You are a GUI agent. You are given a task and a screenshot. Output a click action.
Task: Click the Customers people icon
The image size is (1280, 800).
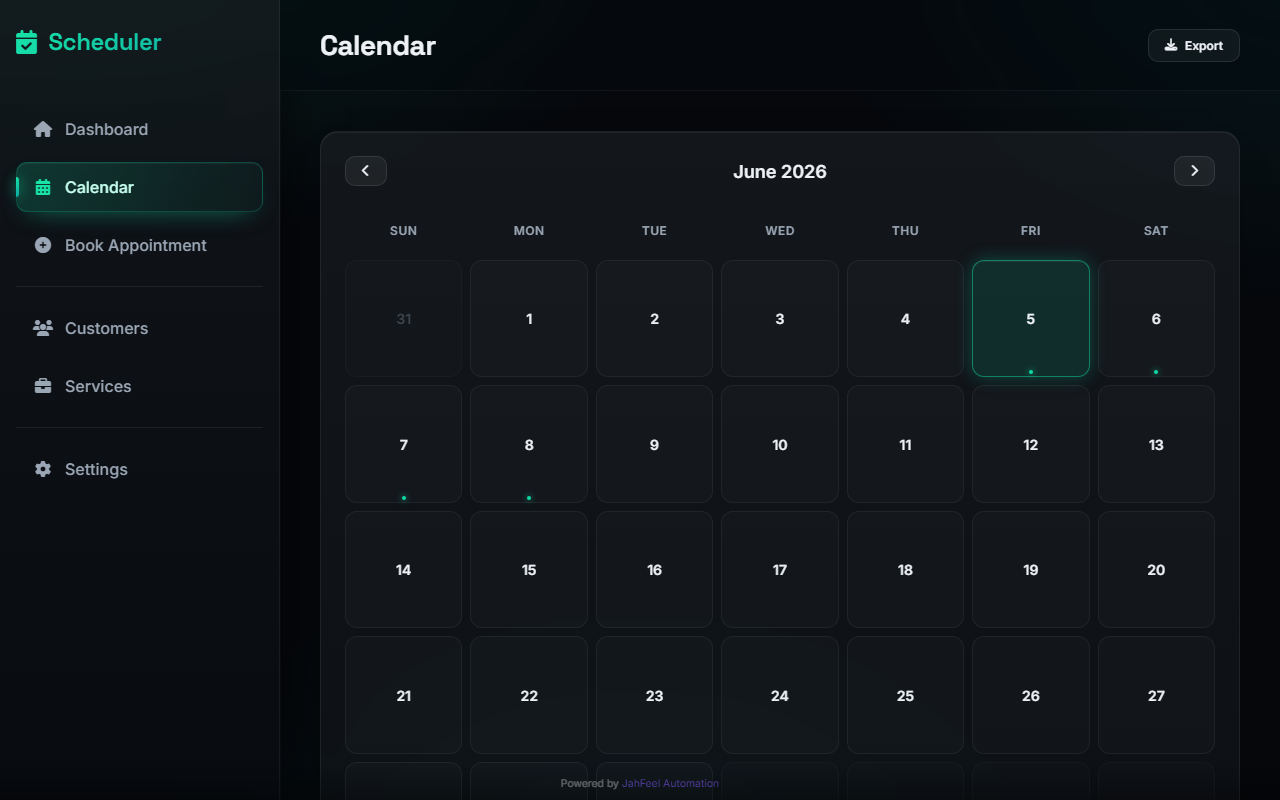click(43, 328)
